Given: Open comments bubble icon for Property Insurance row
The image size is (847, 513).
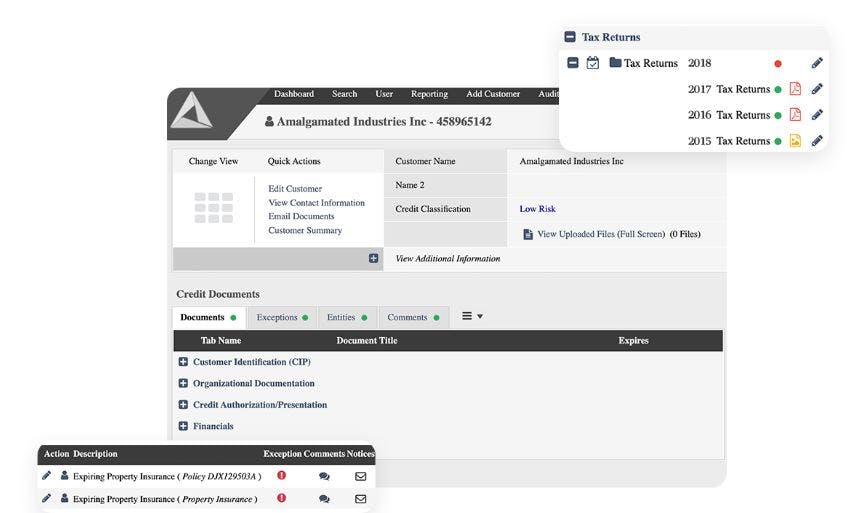Looking at the screenshot, I should 324,499.
